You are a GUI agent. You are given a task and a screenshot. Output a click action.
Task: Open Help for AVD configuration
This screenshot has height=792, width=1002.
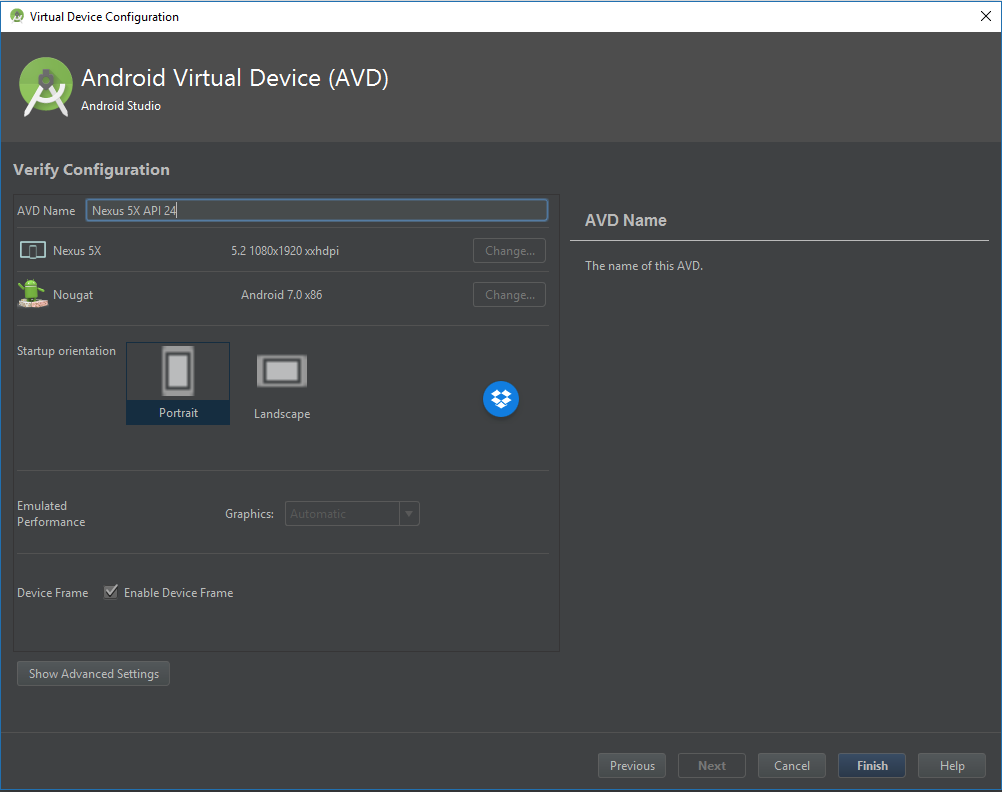click(x=952, y=766)
